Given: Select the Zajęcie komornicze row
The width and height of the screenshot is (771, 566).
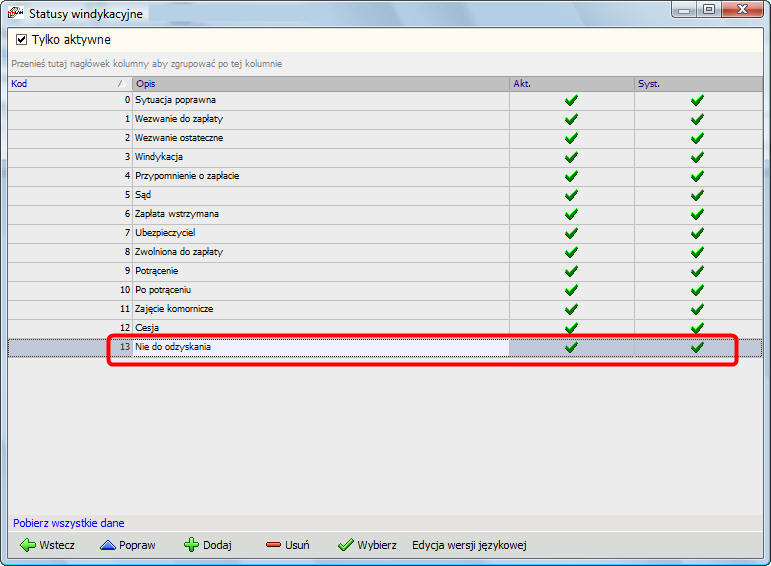Looking at the screenshot, I should (385, 309).
